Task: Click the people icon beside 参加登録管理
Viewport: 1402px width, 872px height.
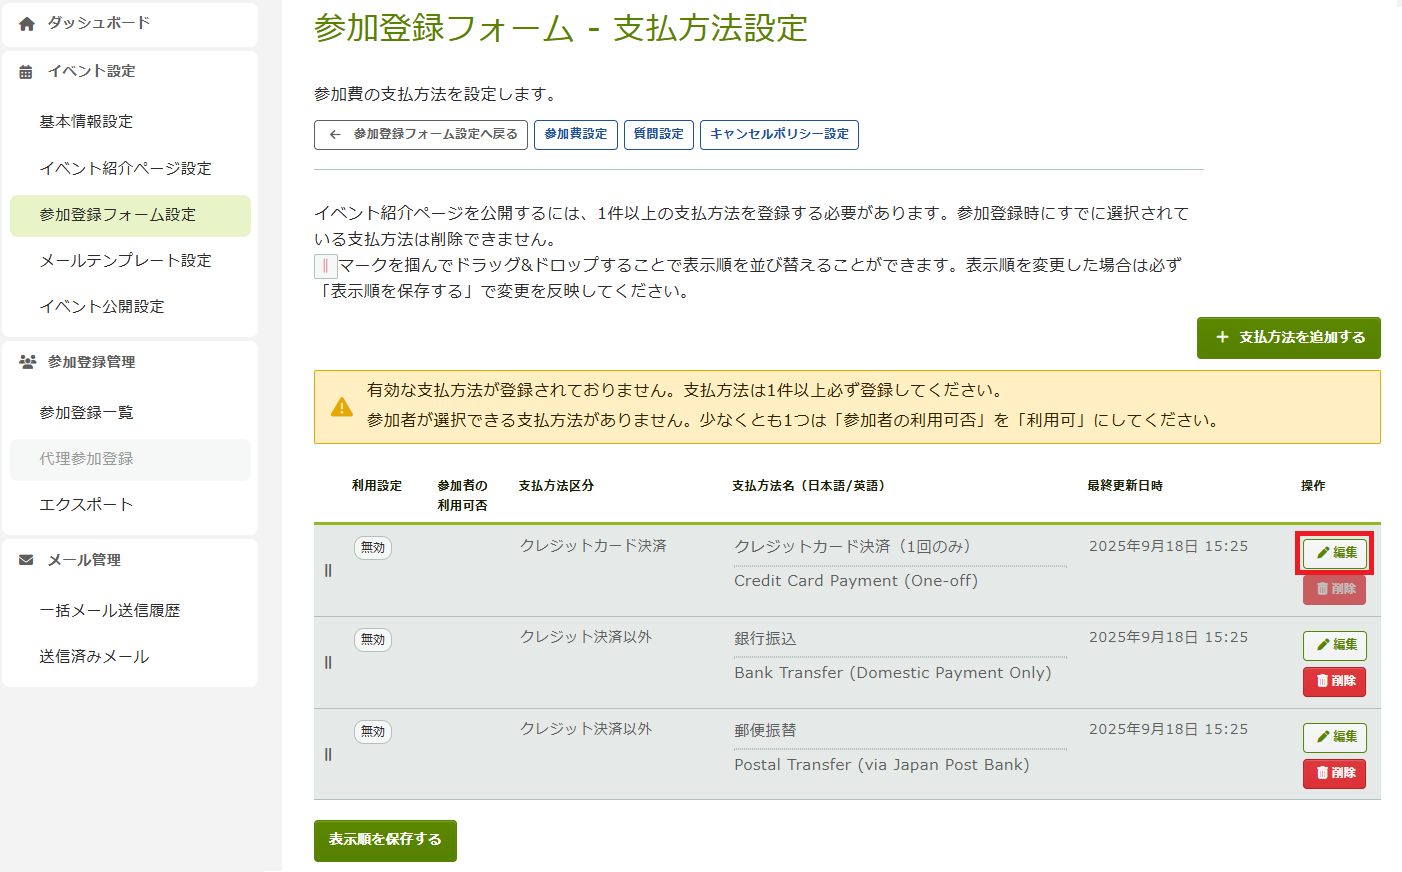Action: click(27, 362)
